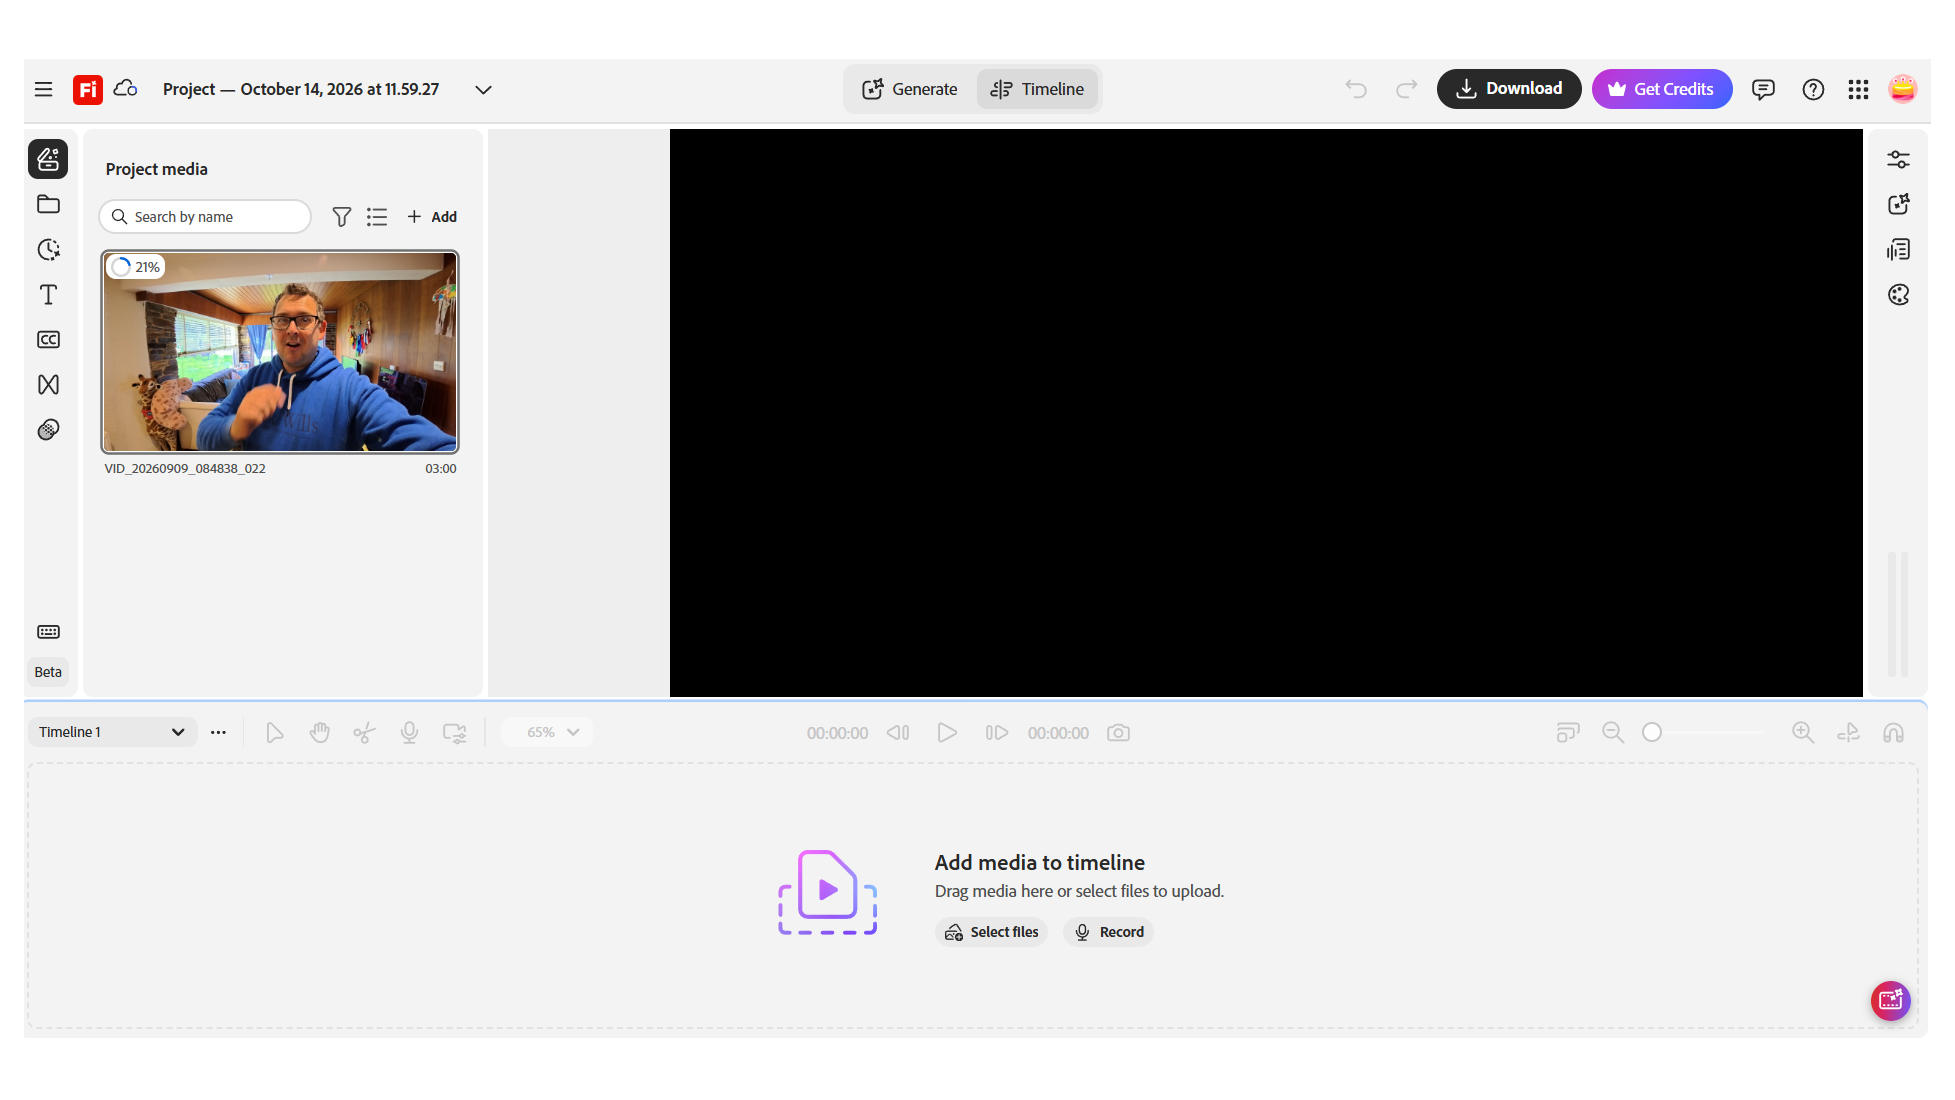The image size is (1955, 1100).
Task: Click the Search by name field
Action: pos(205,216)
